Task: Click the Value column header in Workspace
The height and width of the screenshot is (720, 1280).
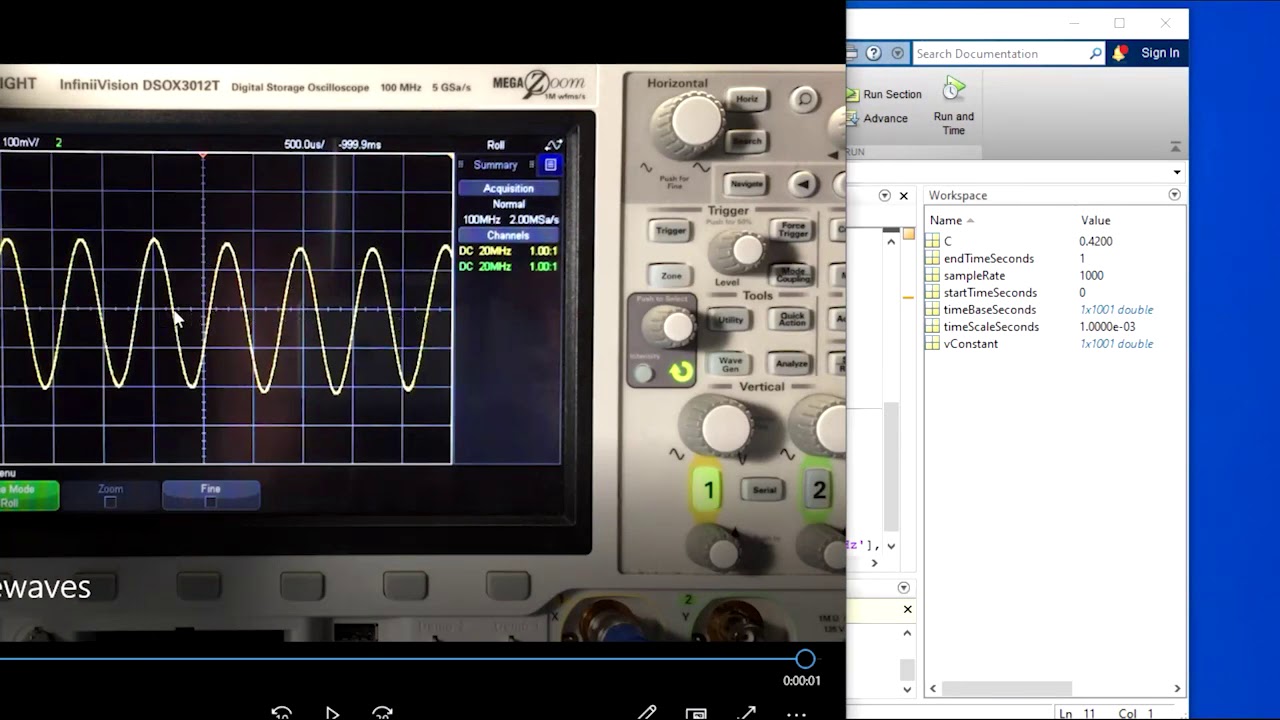Action: point(1096,220)
